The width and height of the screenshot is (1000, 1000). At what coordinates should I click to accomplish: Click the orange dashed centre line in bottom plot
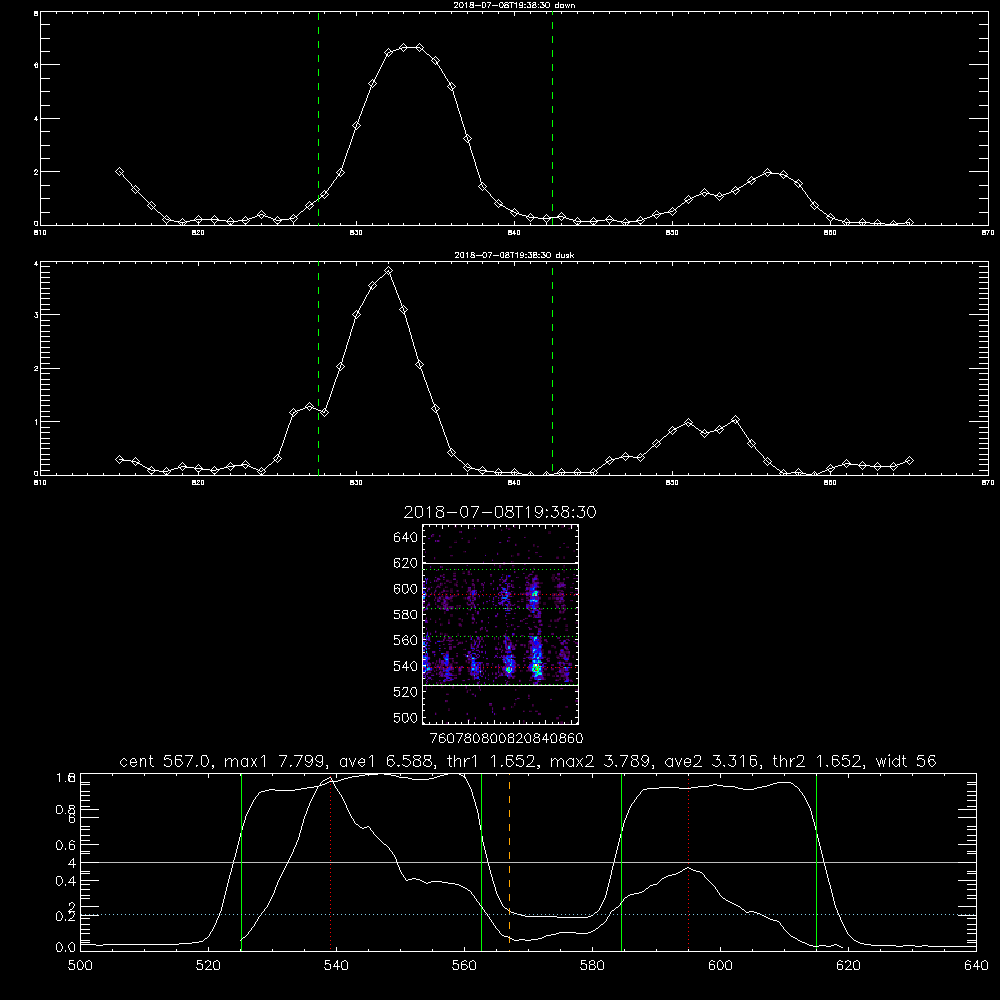point(510,861)
